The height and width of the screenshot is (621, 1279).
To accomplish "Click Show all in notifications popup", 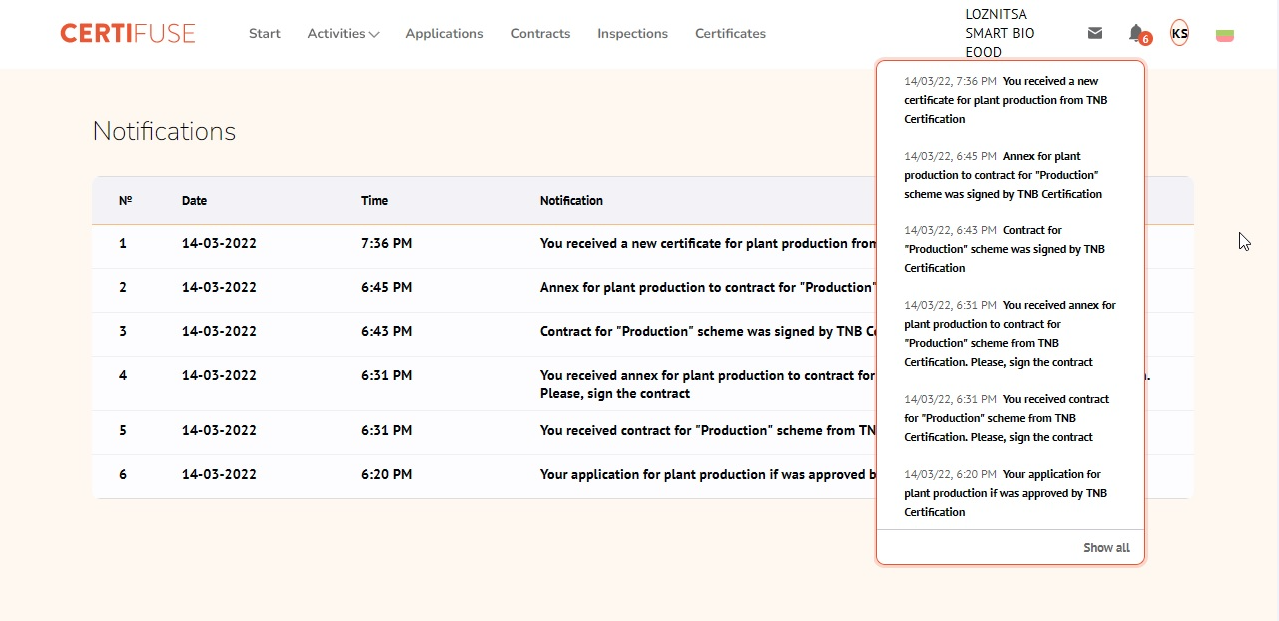I will 1106,548.
